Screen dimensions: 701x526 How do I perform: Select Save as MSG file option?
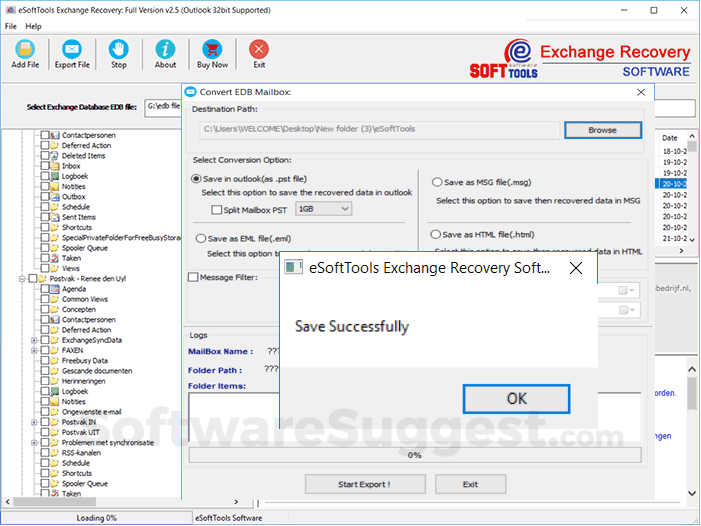(x=437, y=182)
